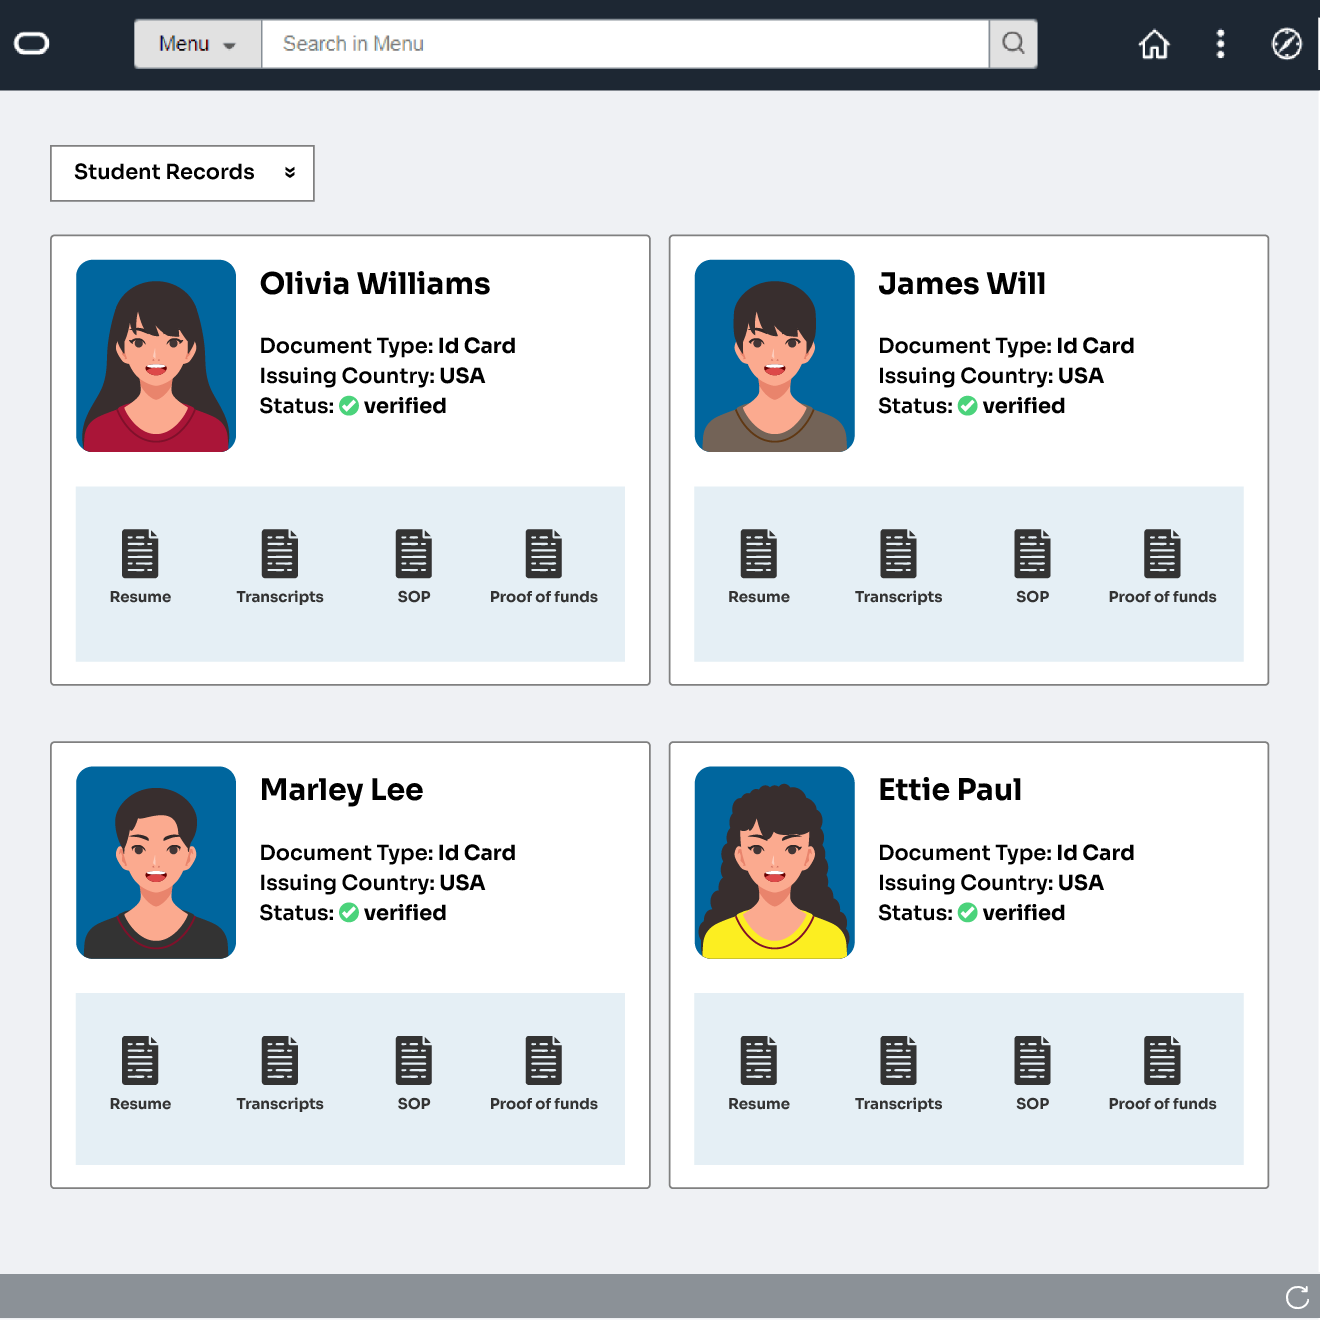Image resolution: width=1320 pixels, height=1320 pixels.
Task: Open Ettie Paul's Transcripts icon
Action: 898,1060
